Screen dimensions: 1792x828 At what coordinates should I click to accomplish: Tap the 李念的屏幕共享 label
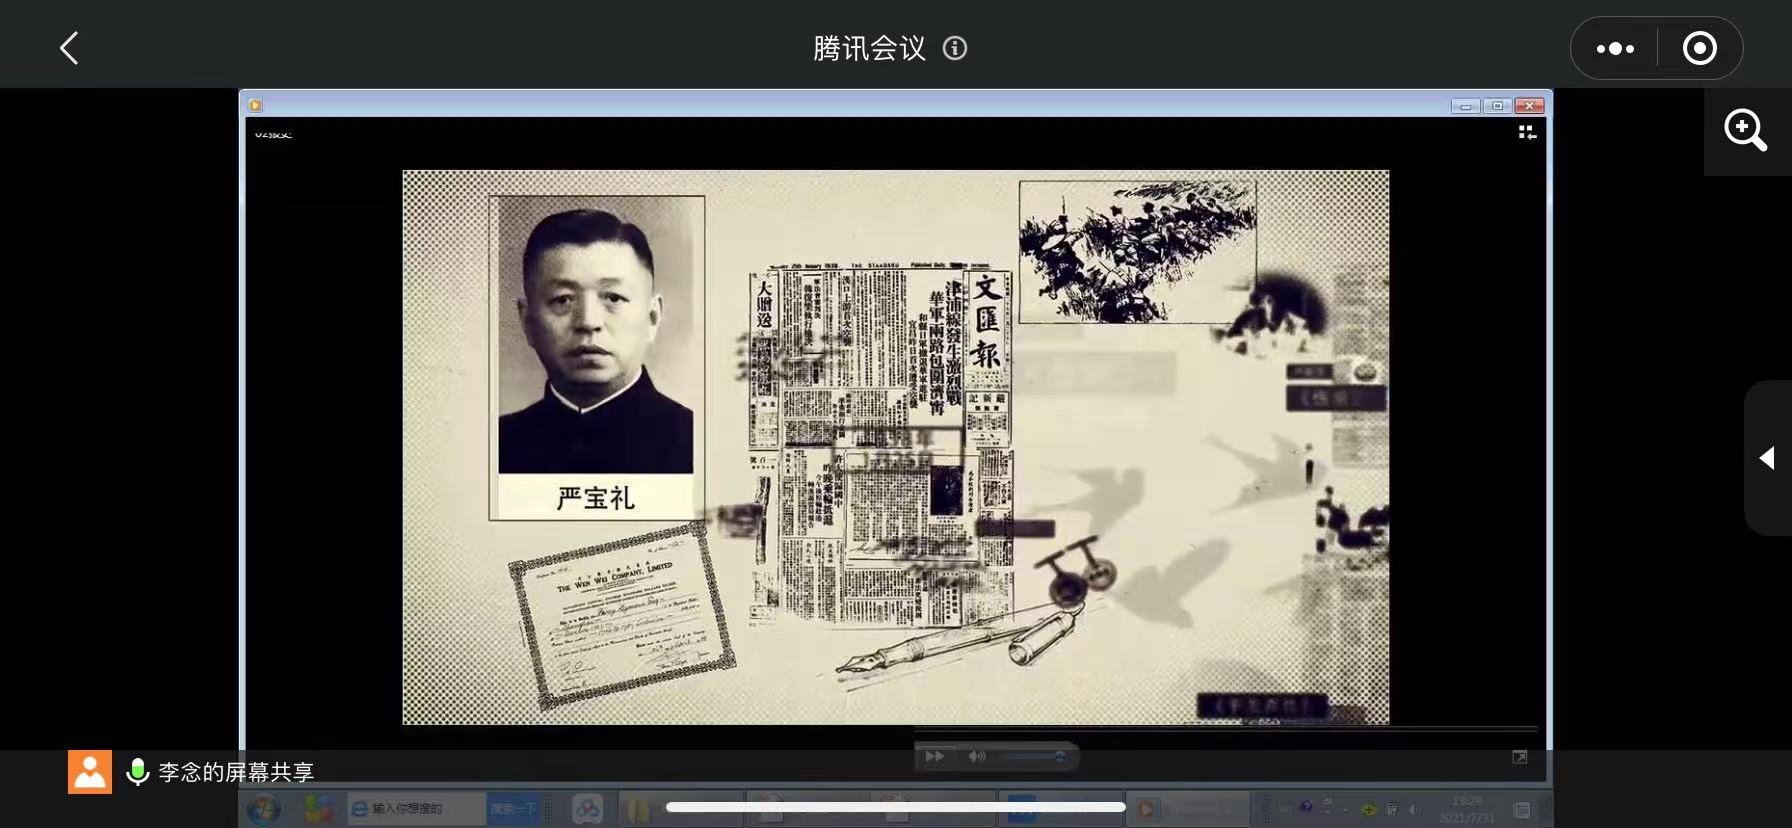(236, 772)
